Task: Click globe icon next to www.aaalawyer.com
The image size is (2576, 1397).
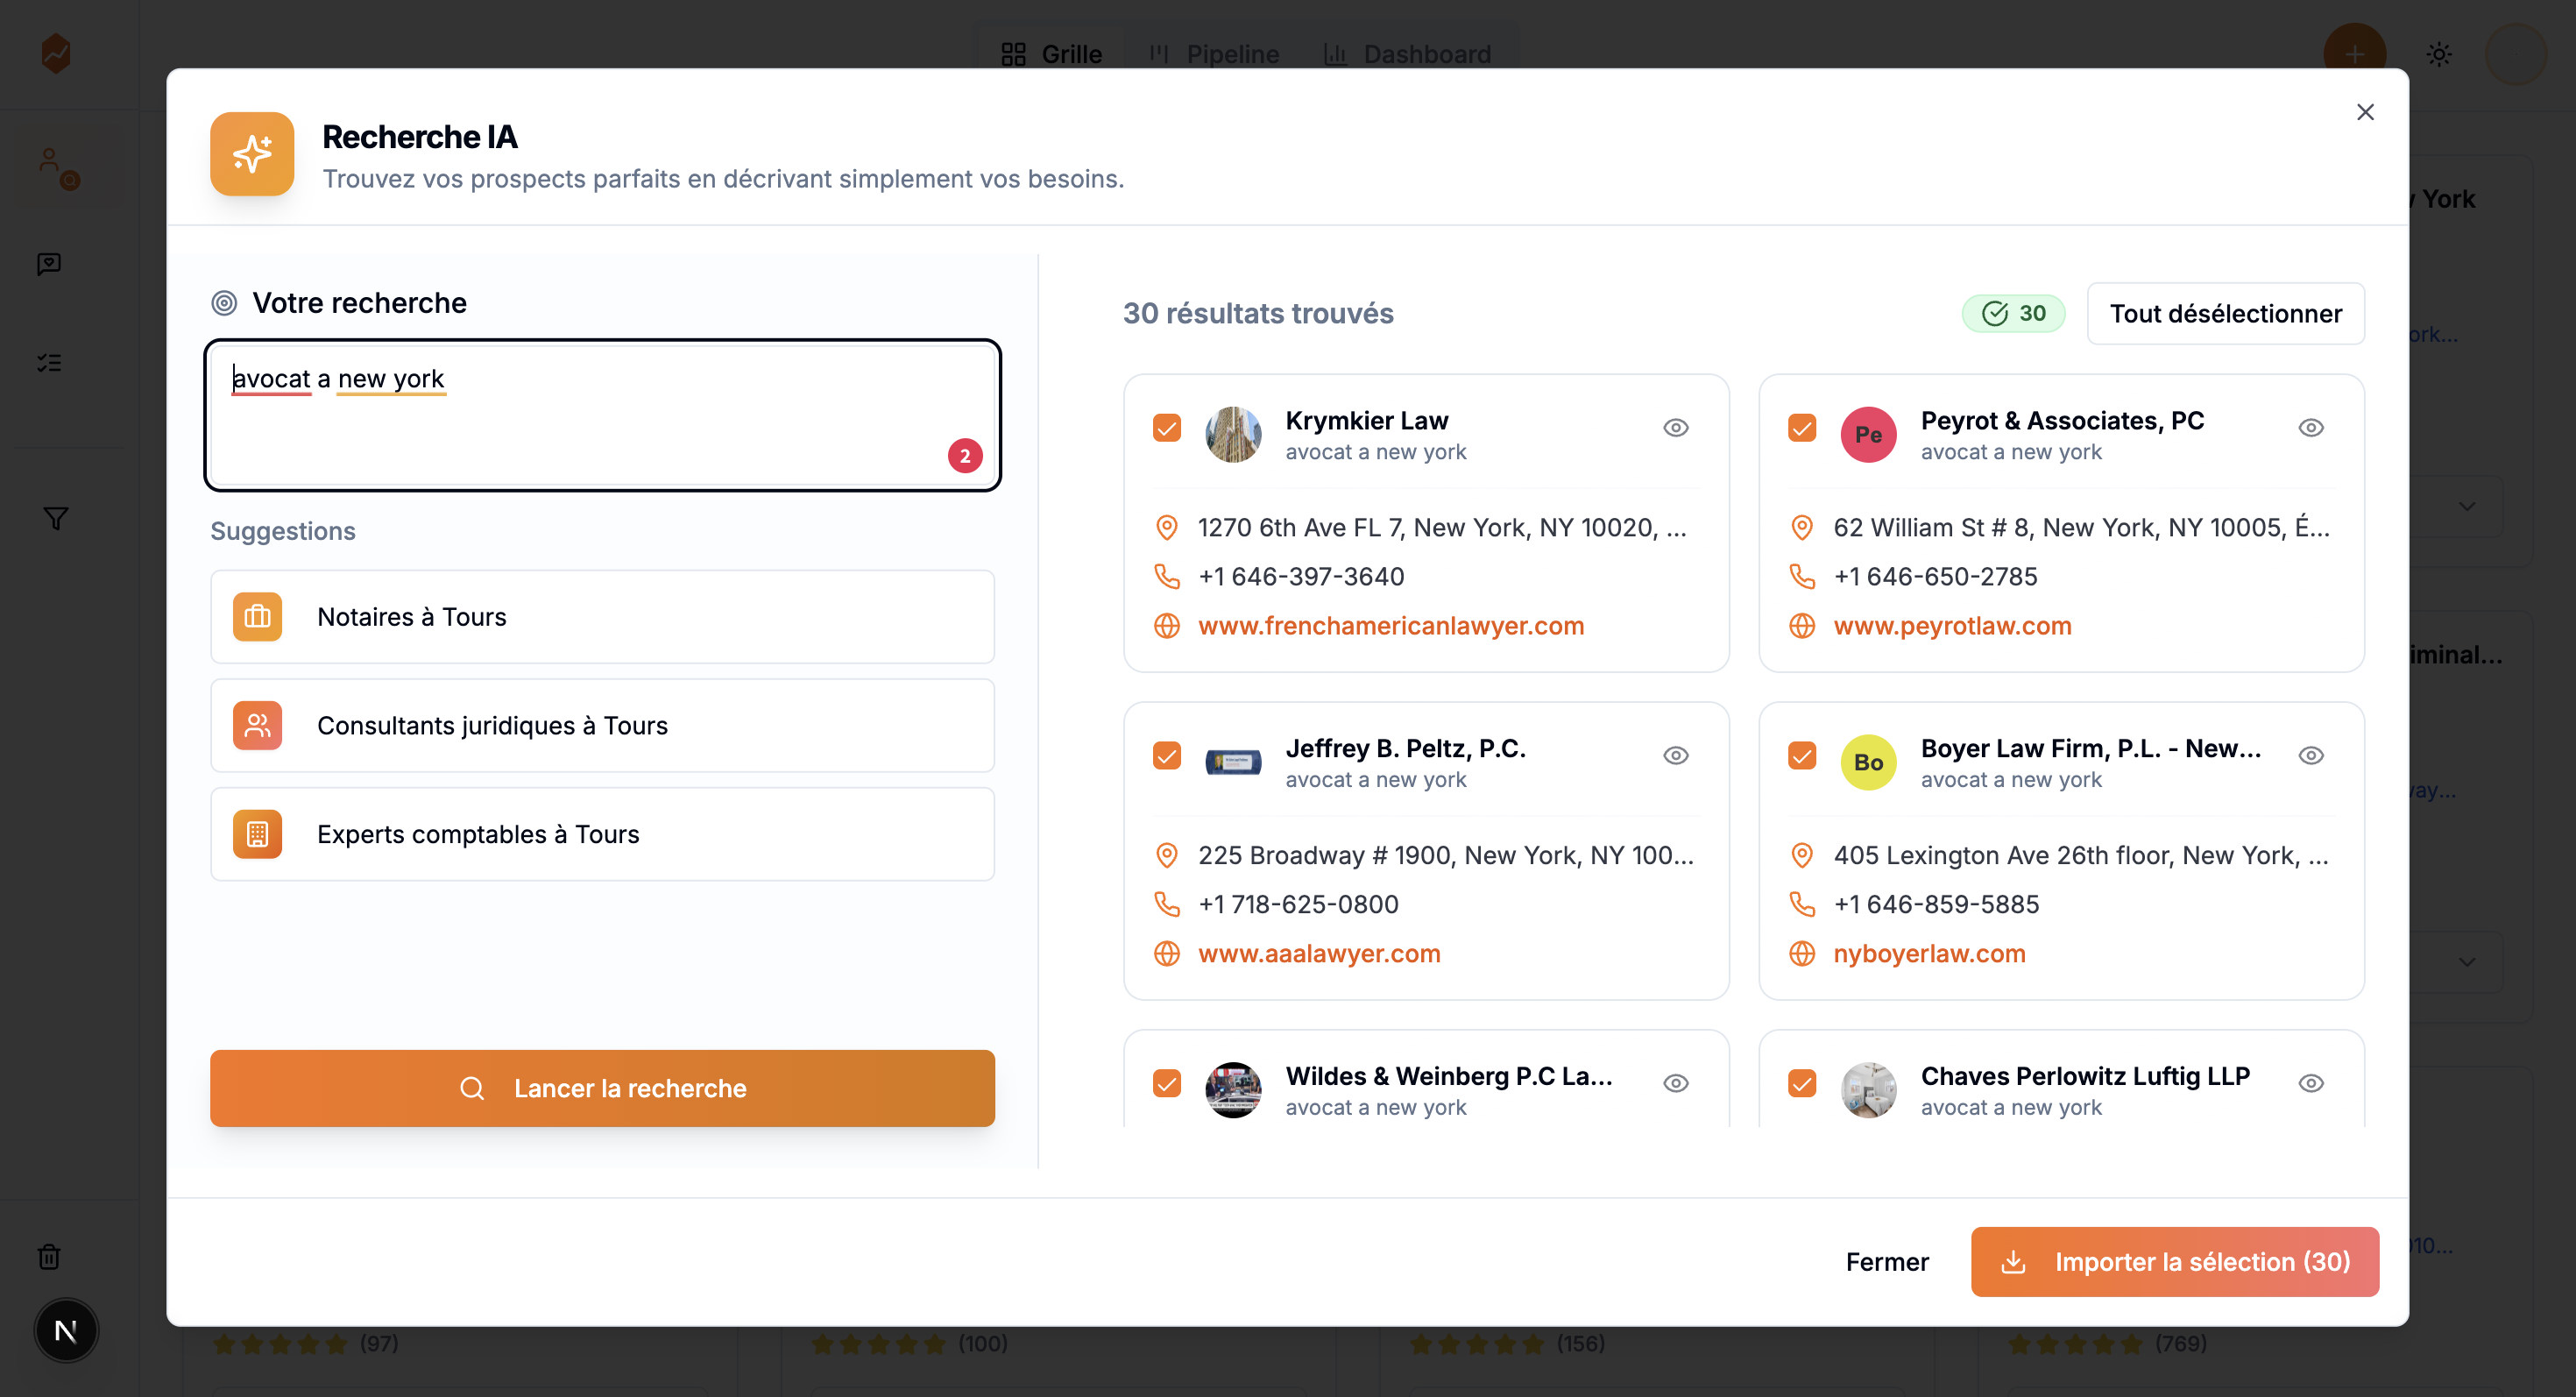Action: 1166,954
